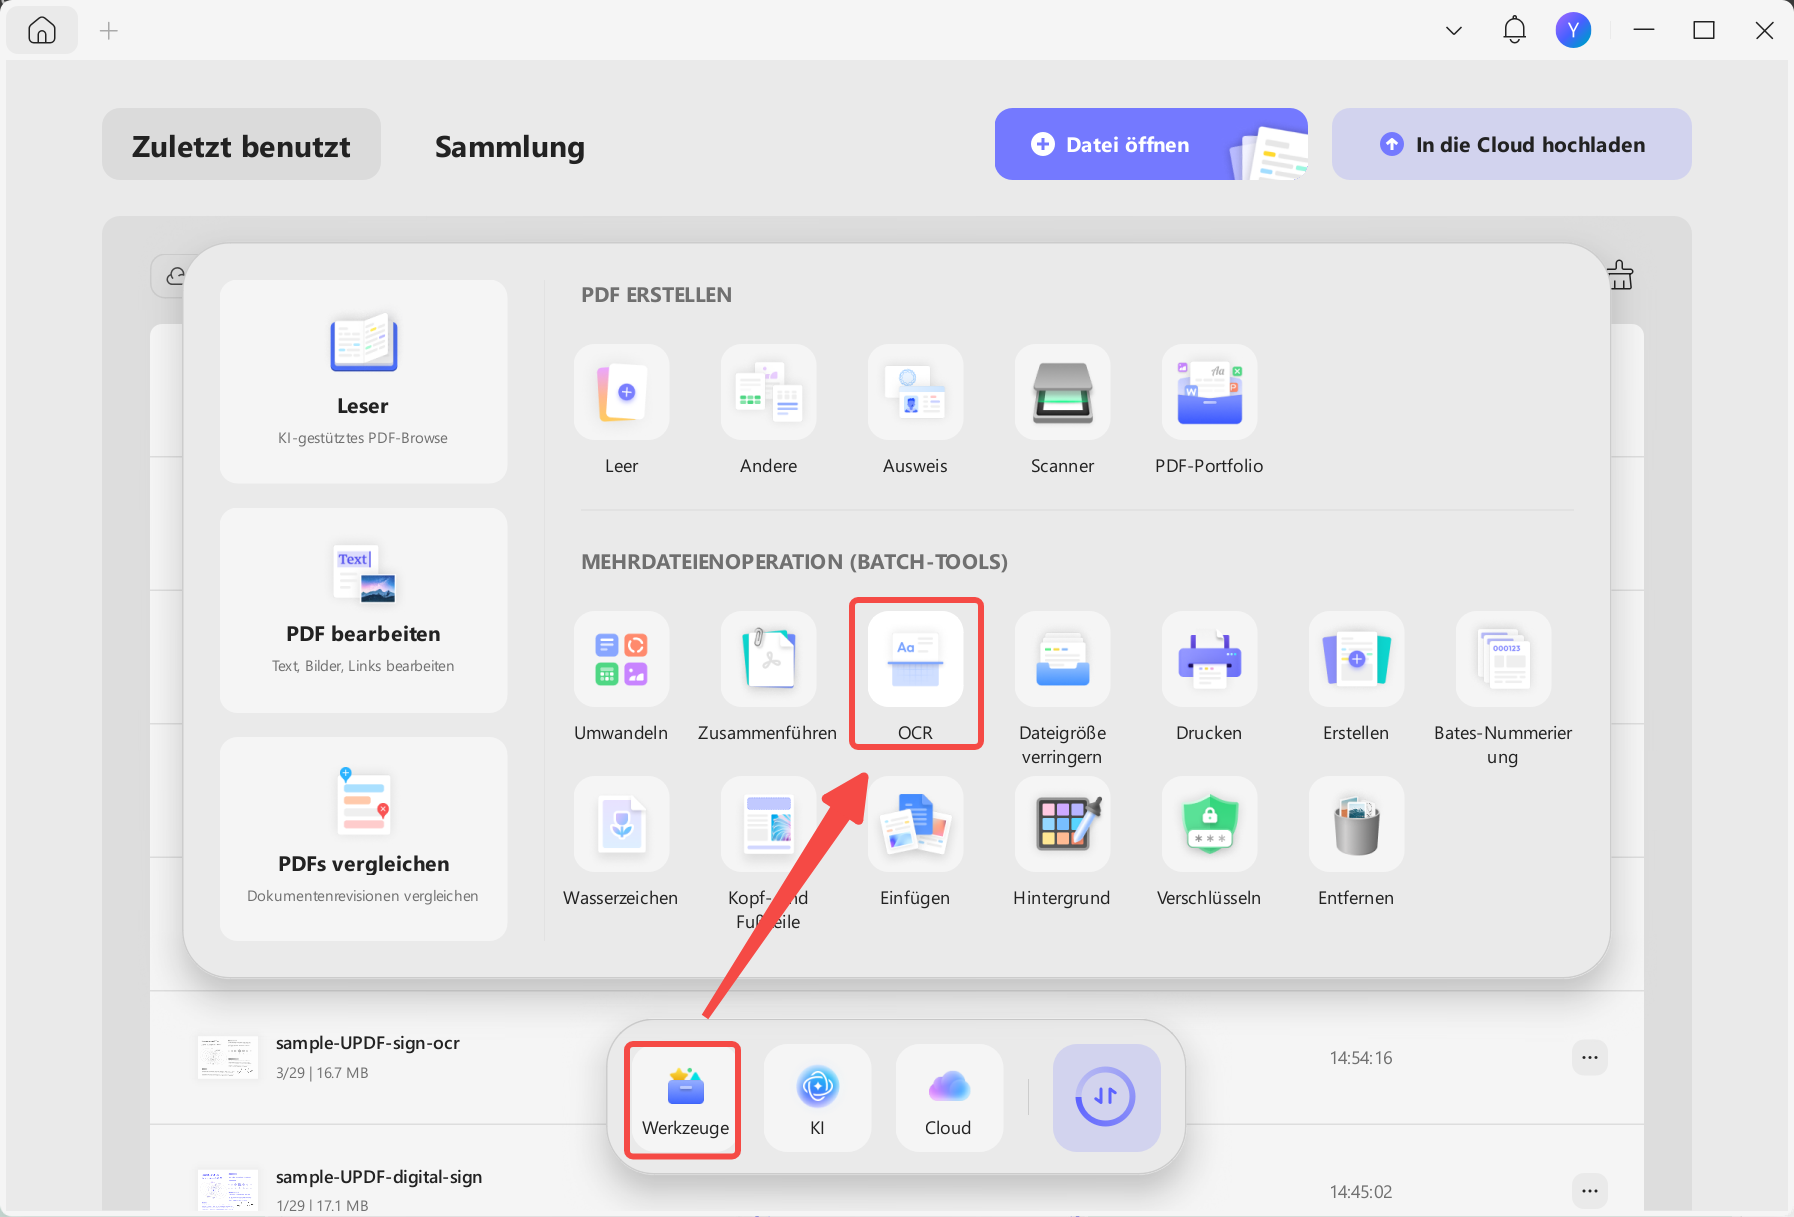Click the Werkzeuge button in bottom bar

(x=685, y=1099)
